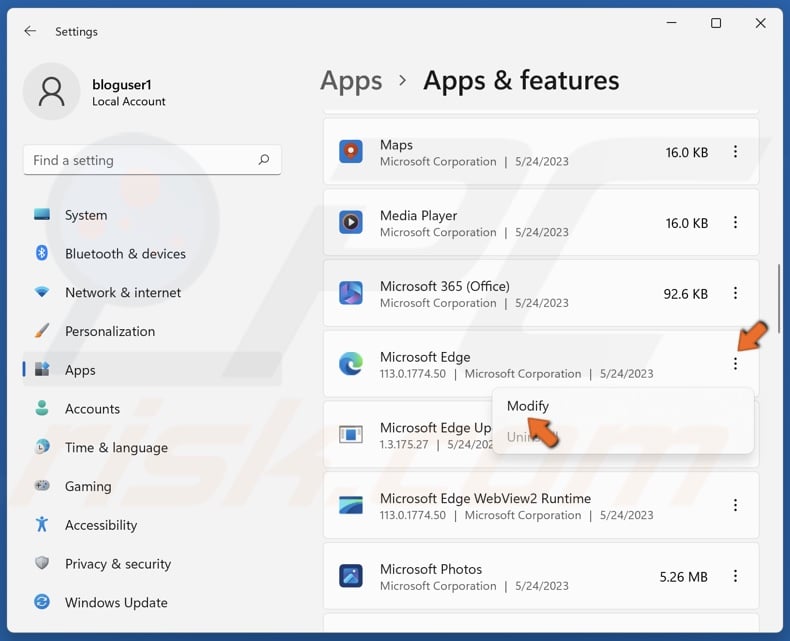Toggle the Microsoft Edge three-dot menu
790x641 pixels.
click(735, 364)
